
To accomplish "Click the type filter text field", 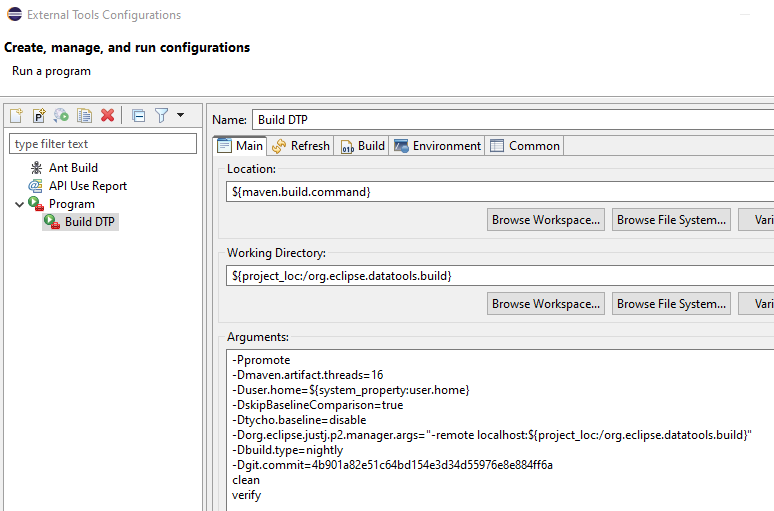I will pyautogui.click(x=103, y=144).
